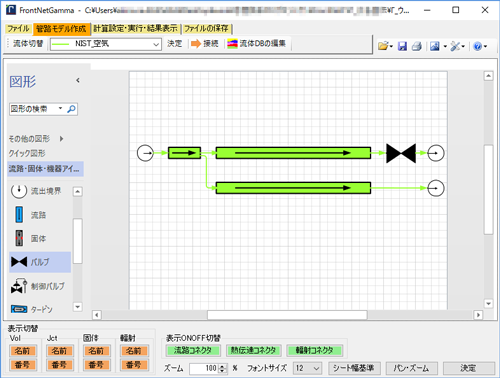Click the ズーム percentage input field
500x378 pixels.
coord(204,368)
